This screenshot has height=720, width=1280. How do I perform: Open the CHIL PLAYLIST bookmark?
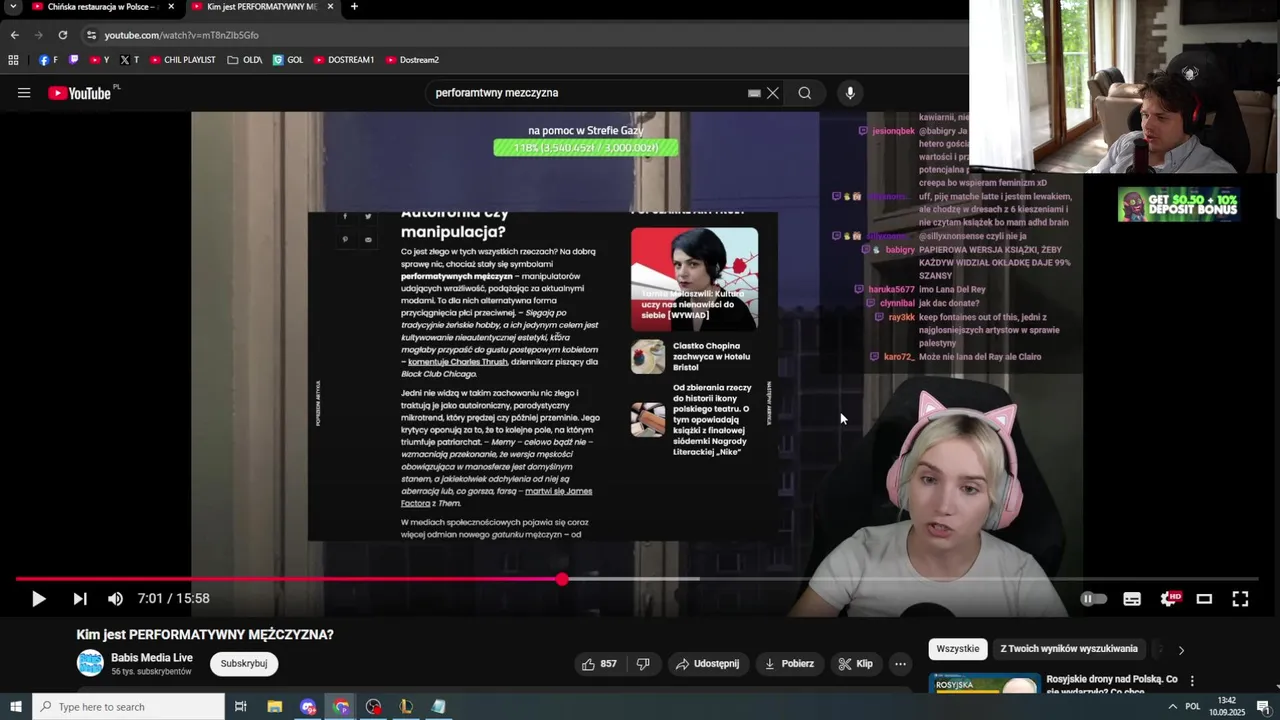[x=183, y=60]
